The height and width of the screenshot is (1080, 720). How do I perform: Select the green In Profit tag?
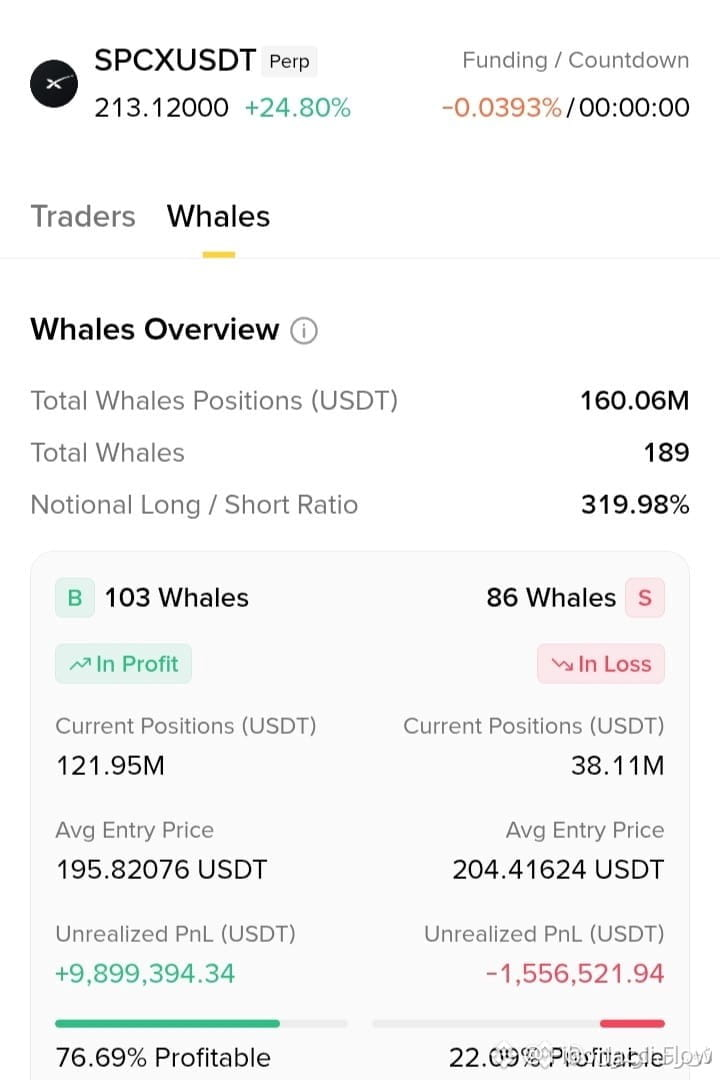pyautogui.click(x=123, y=664)
